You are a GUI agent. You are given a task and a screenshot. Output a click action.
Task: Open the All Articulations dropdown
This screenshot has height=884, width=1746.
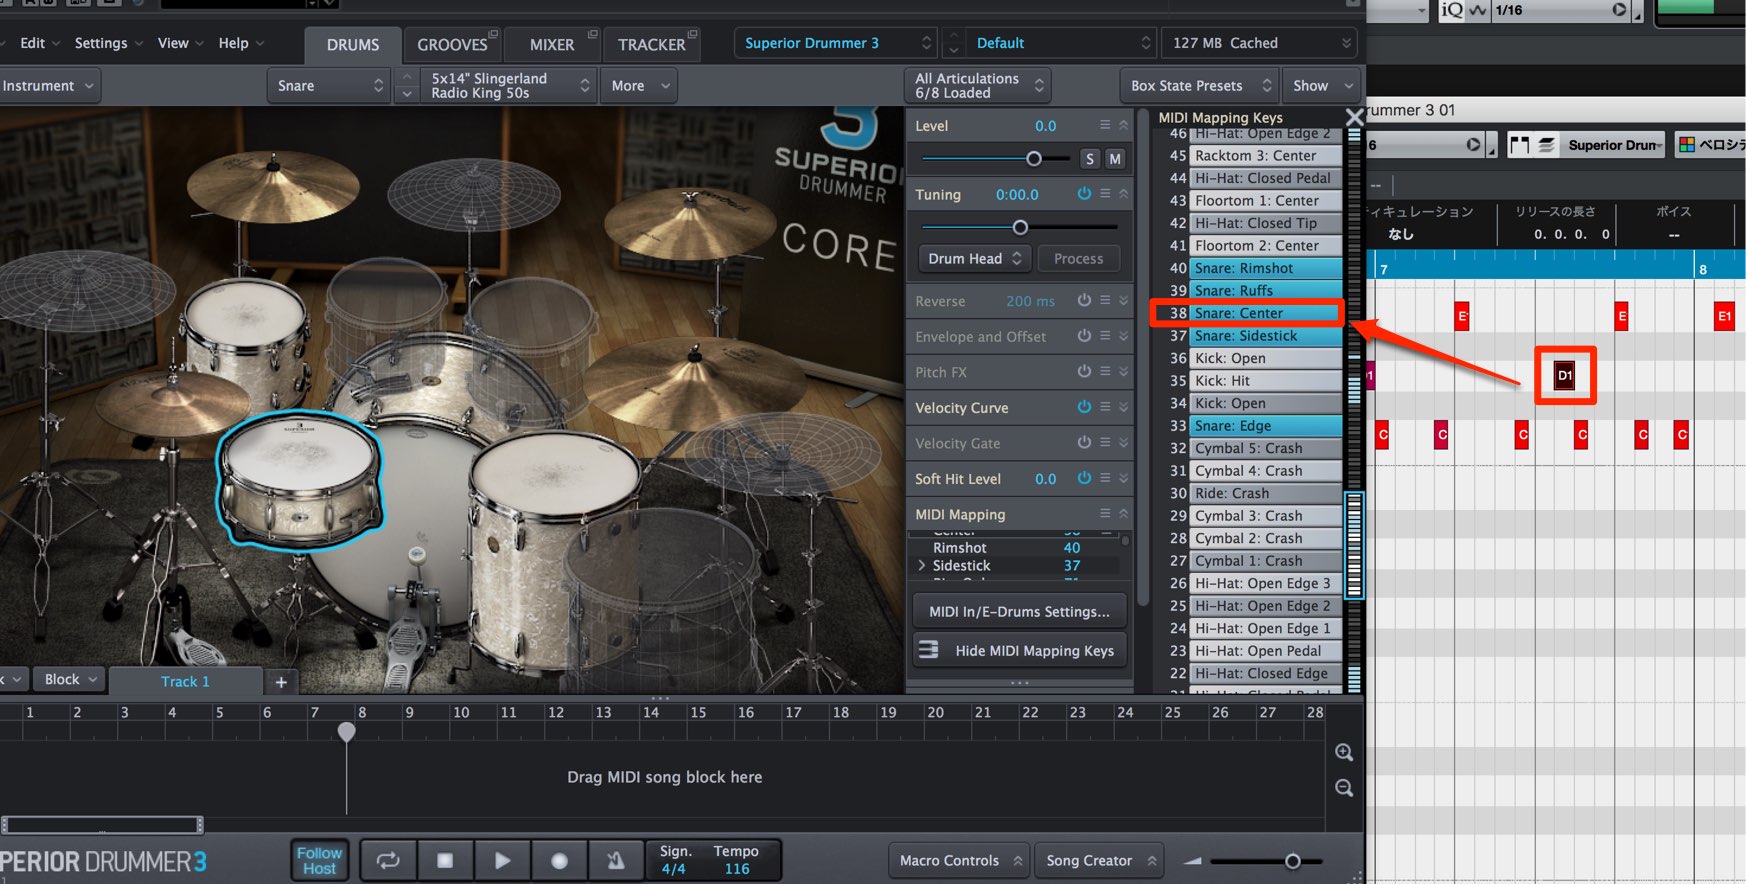(x=980, y=86)
